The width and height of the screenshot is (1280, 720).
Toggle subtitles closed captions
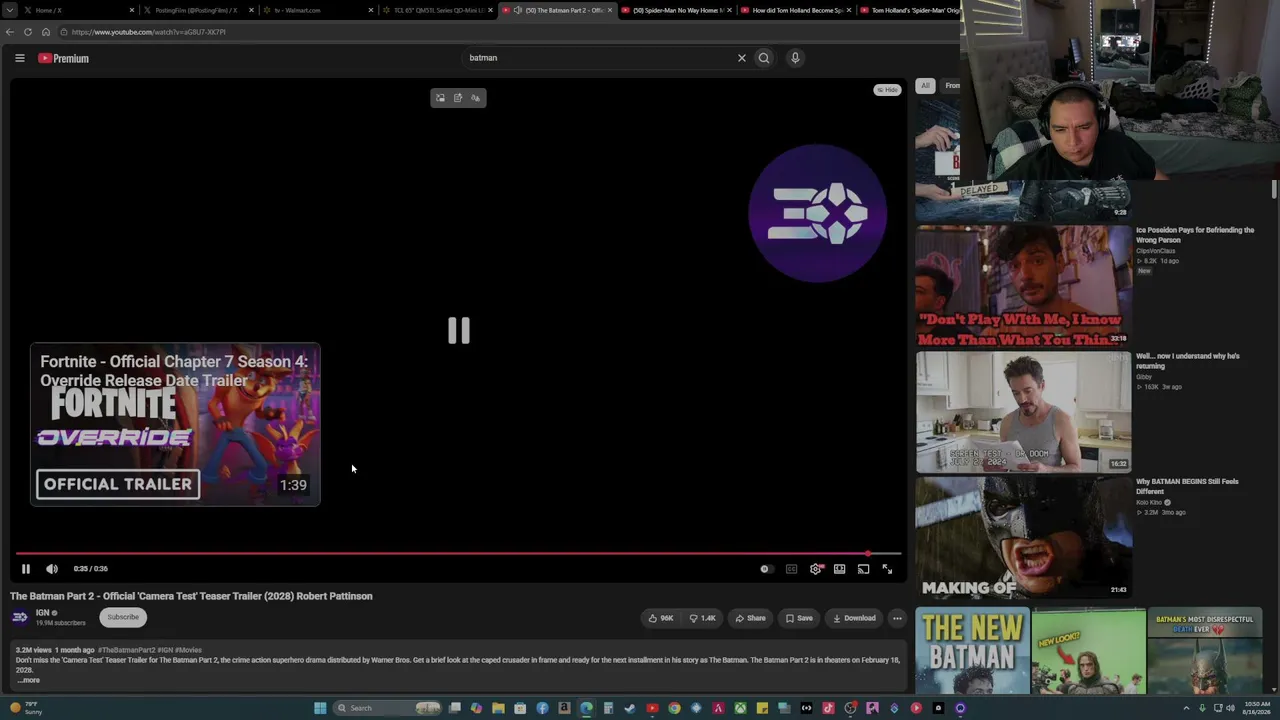tap(791, 569)
